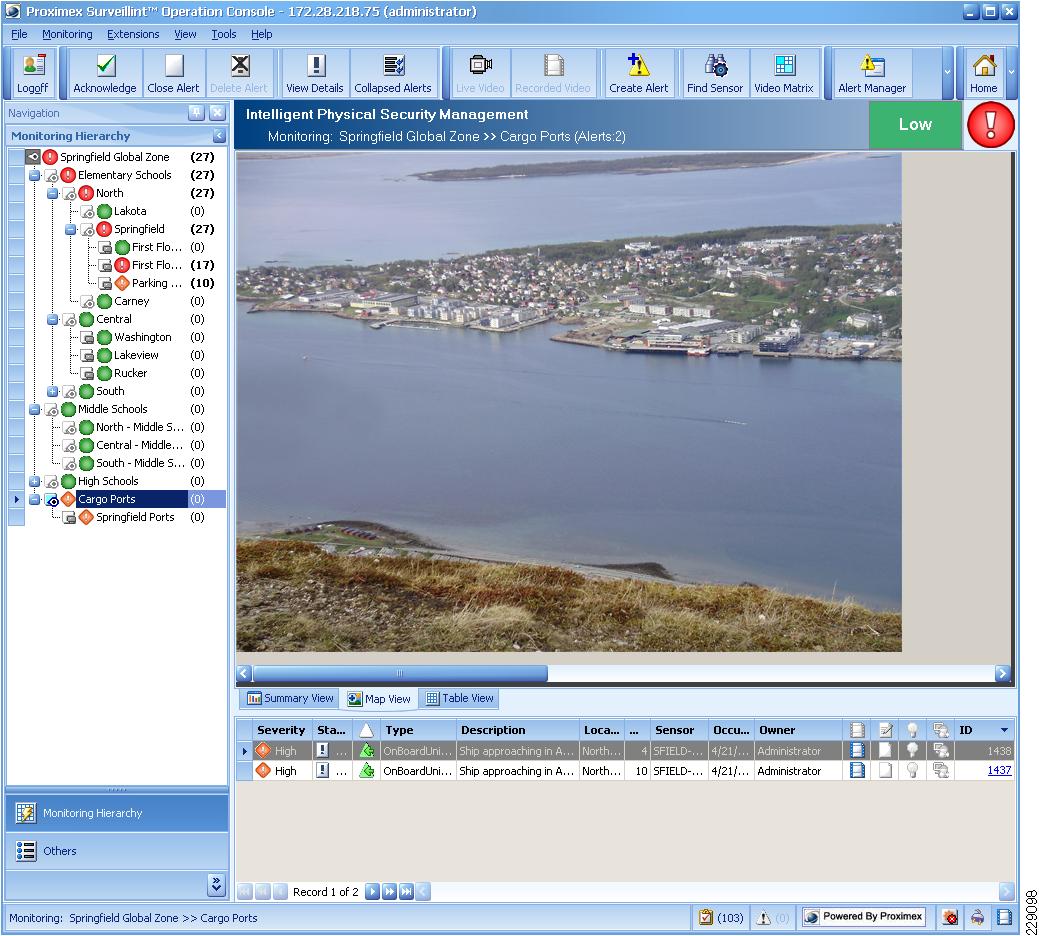Open the Monitoring Hierarchy panel button
The image size is (1039, 936).
117,813
